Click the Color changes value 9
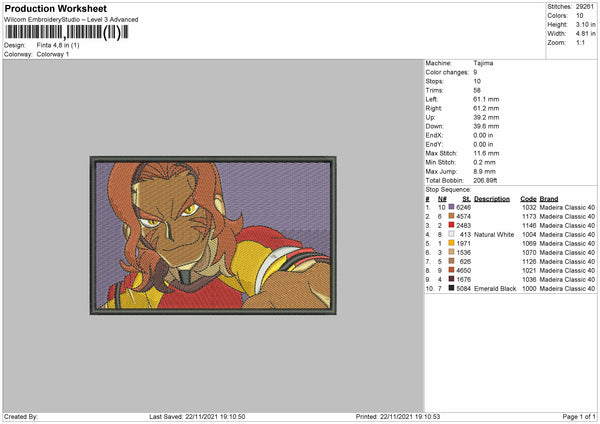Viewport: 600px width, 424px height. [475, 72]
